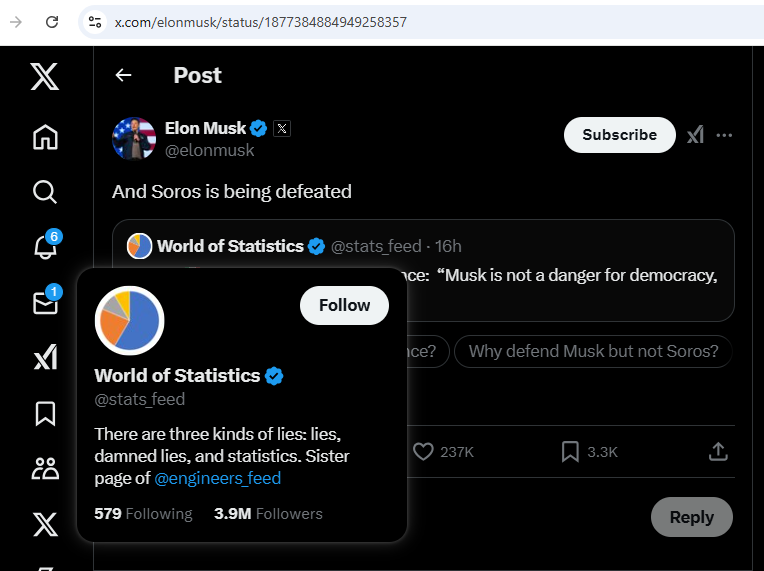Open Premium X icon at sidebar bottom
The image size is (764, 571).
[x=45, y=524]
